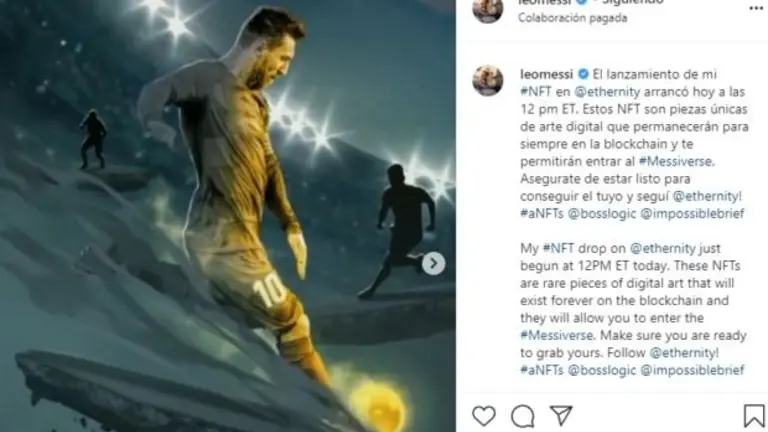Open @ethernity mention in Spanish first line
Screen dimensions: 768x432
coord(607,92)
